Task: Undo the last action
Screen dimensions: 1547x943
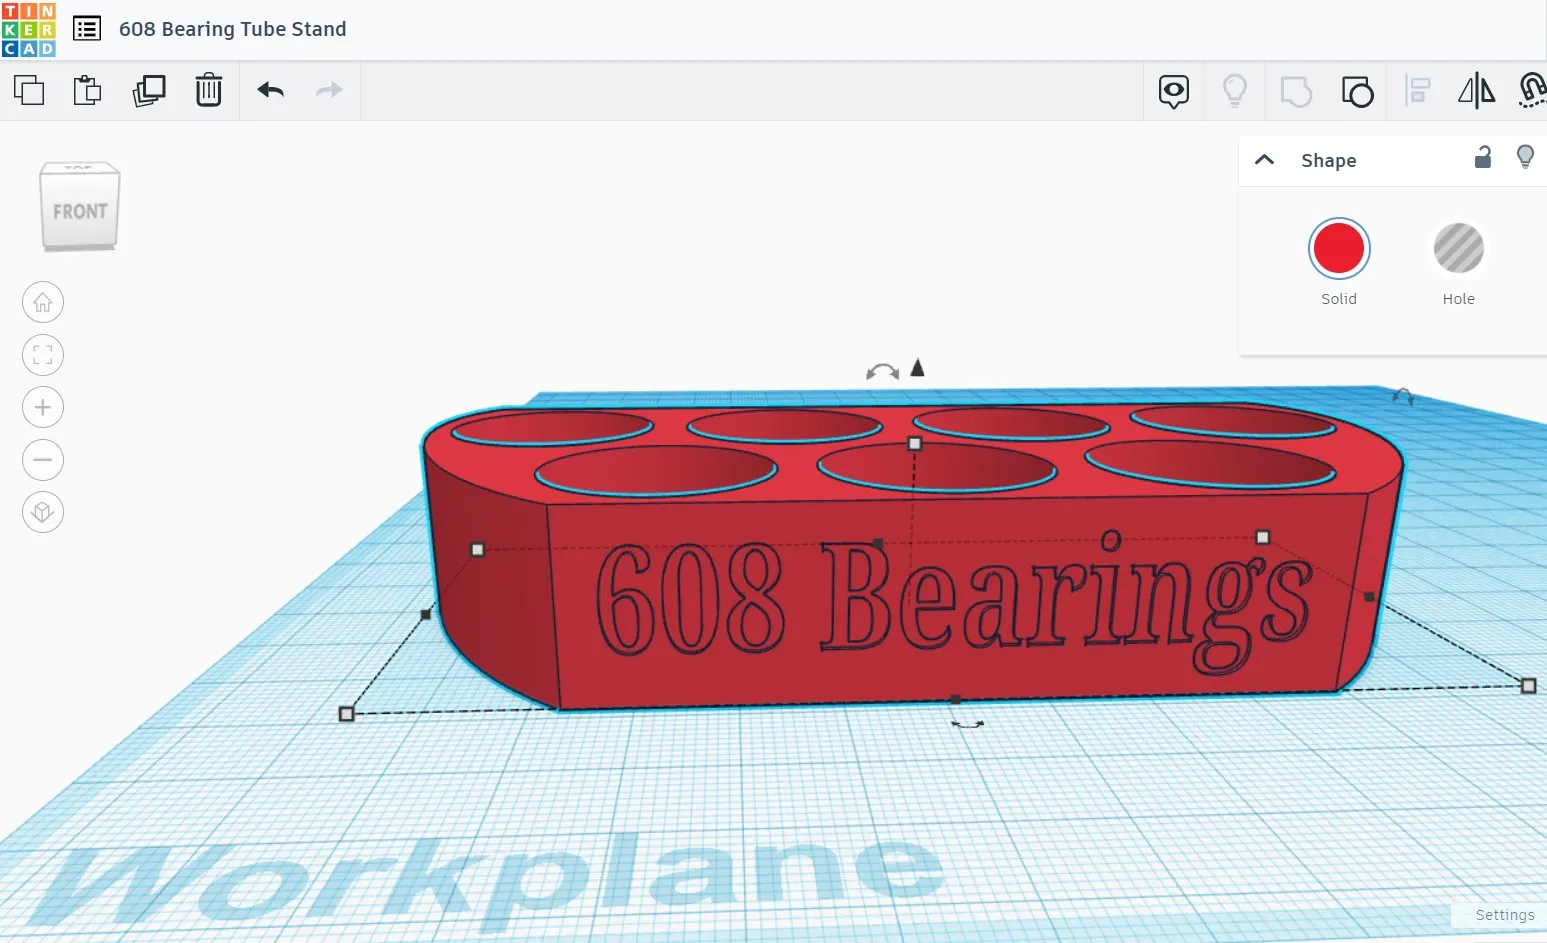Action: click(x=270, y=91)
